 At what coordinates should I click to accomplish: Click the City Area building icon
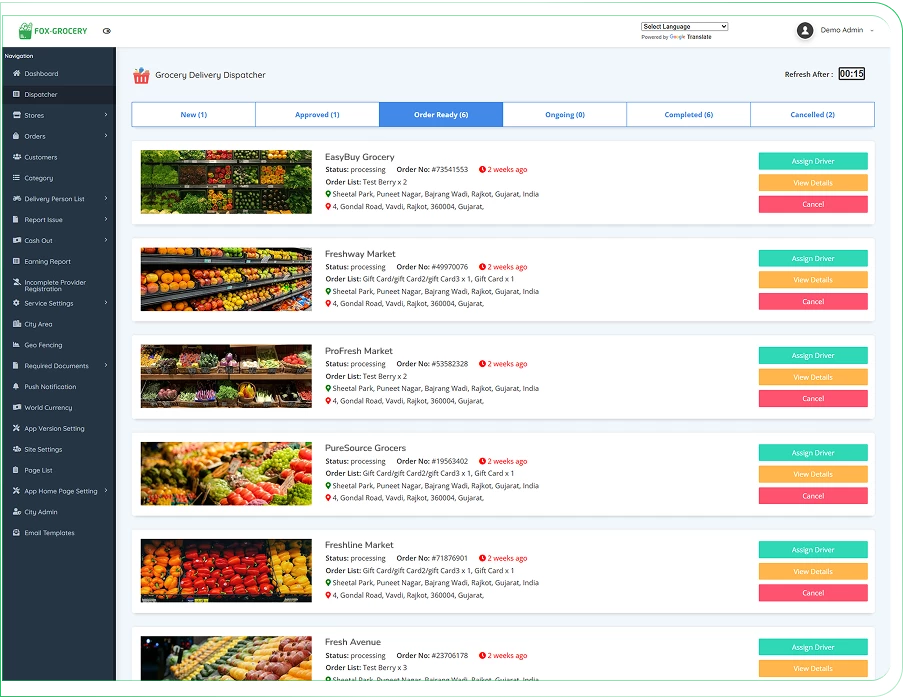click(16, 324)
